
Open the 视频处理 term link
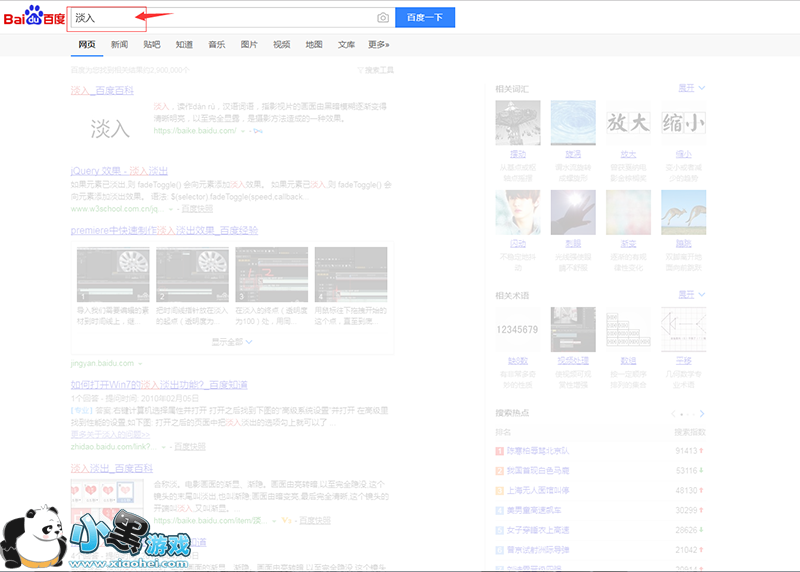[x=573, y=361]
